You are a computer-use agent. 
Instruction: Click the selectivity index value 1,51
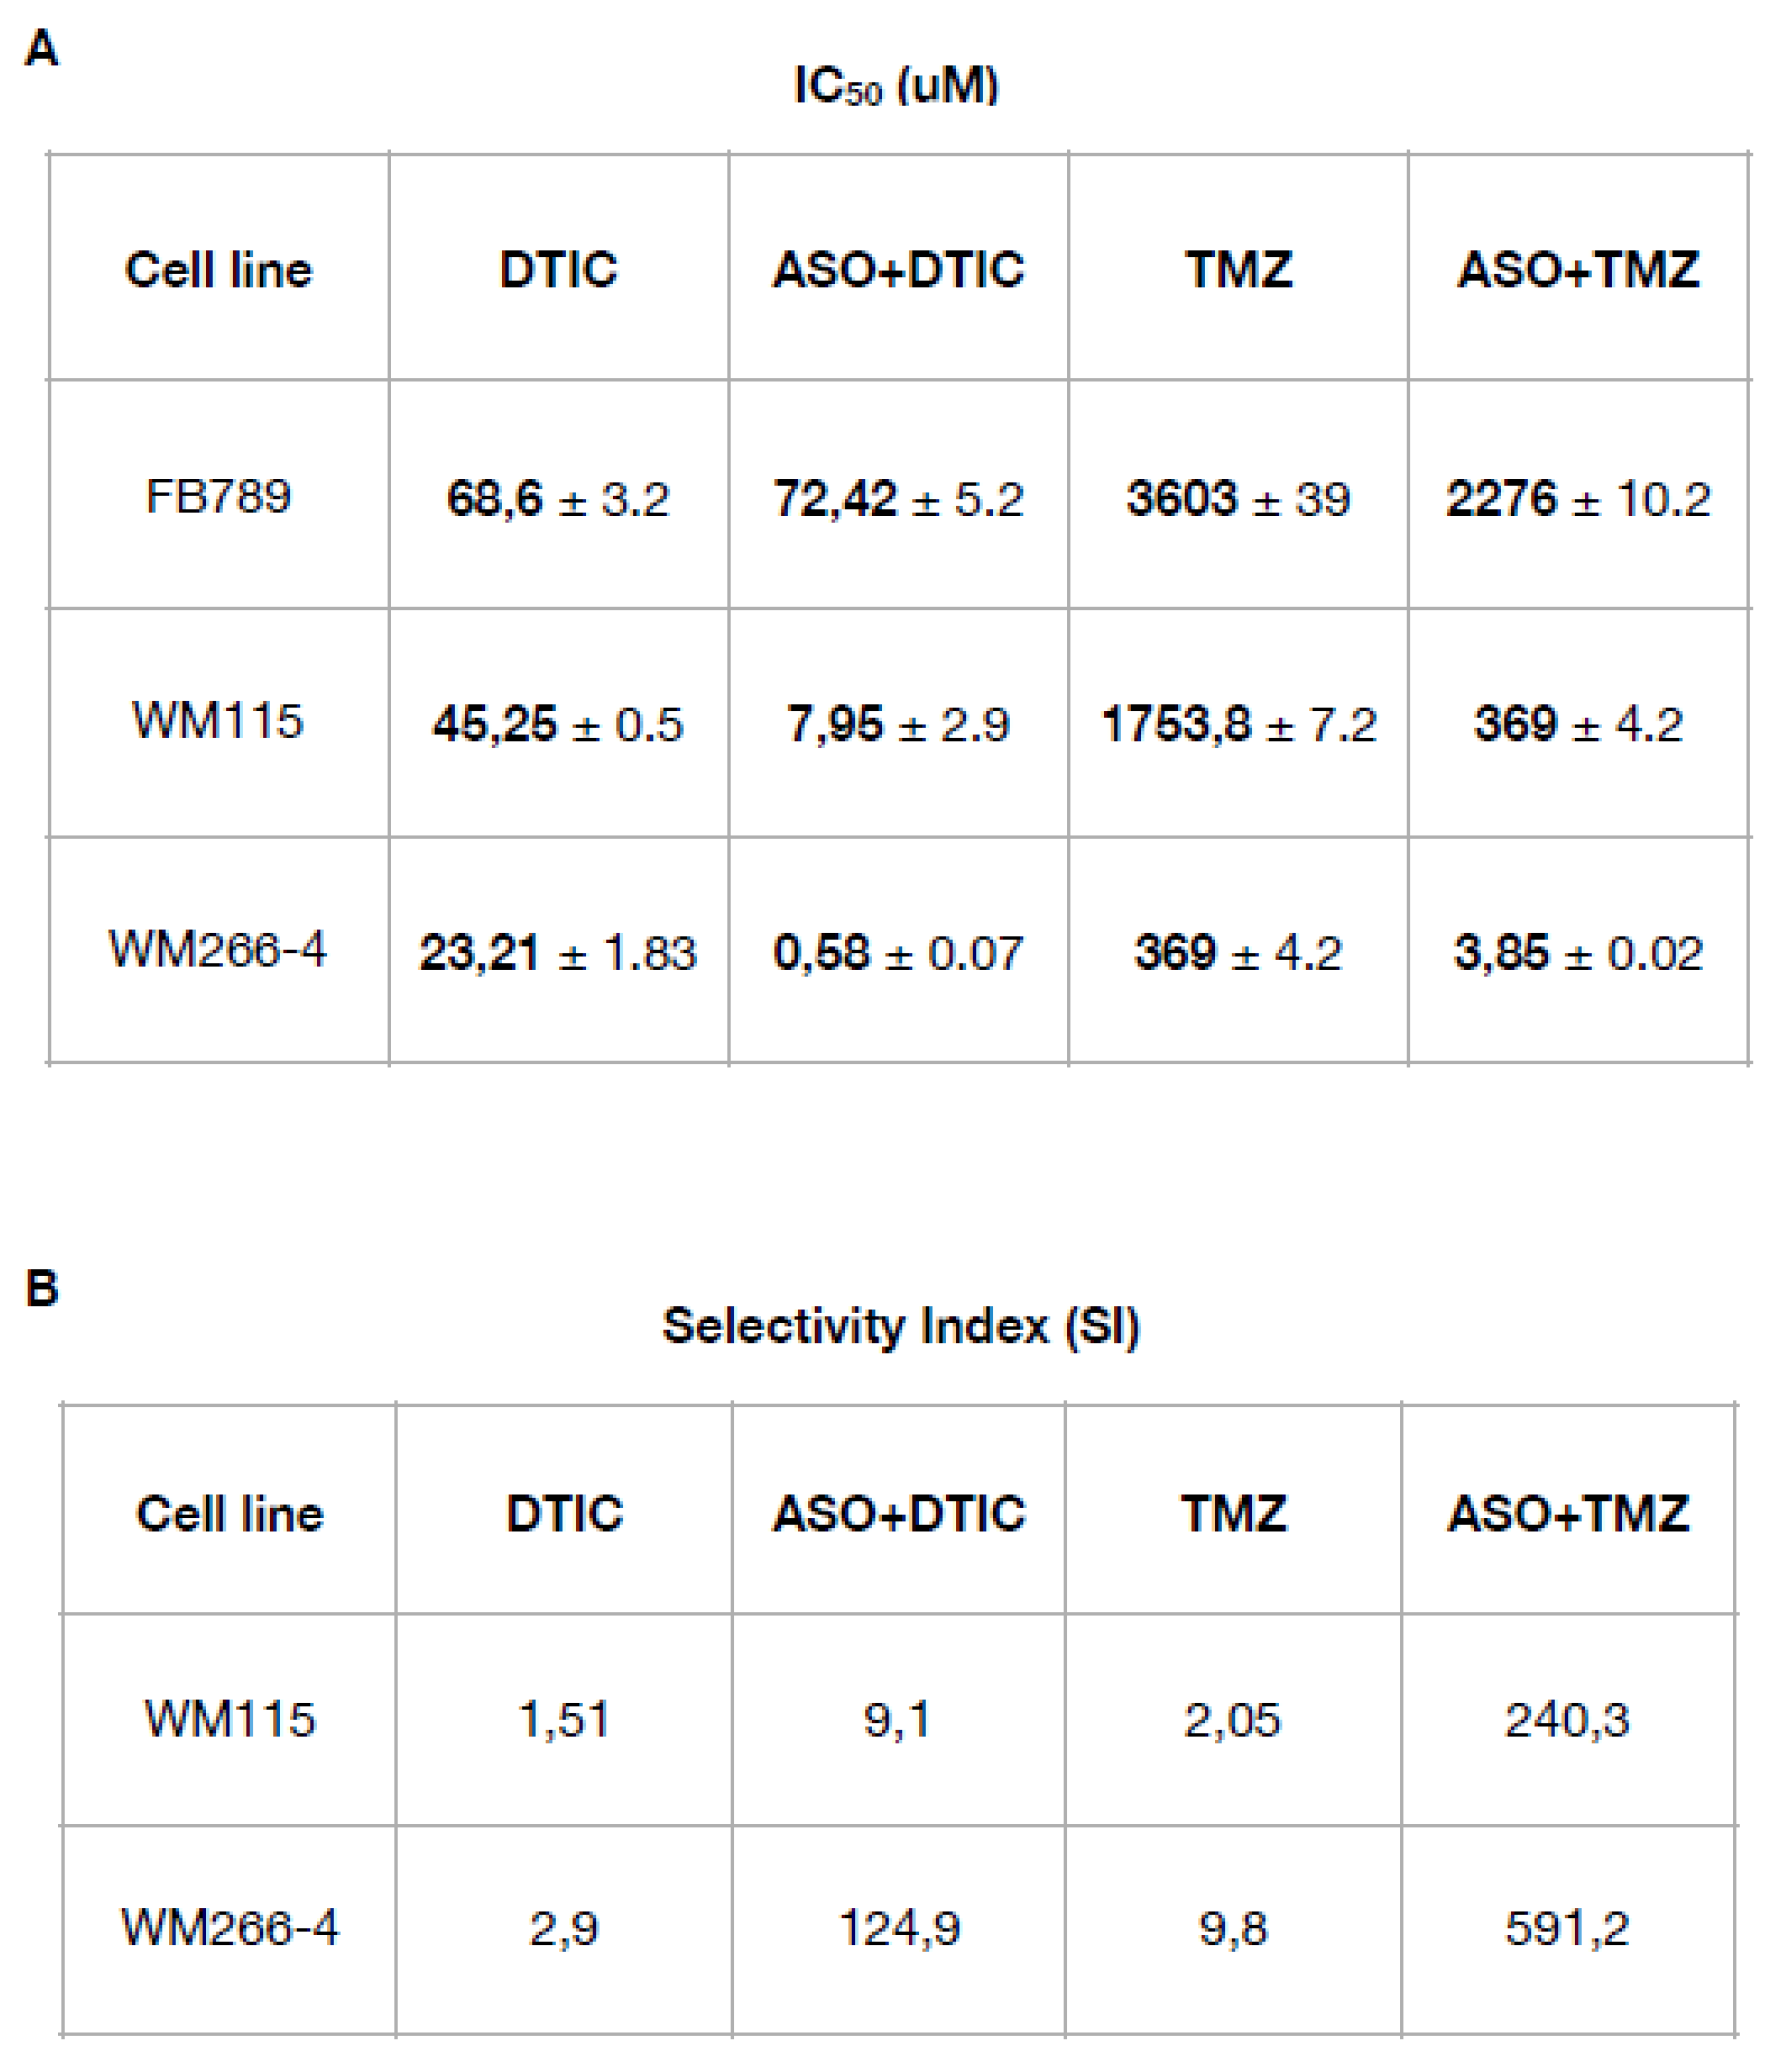564,1720
